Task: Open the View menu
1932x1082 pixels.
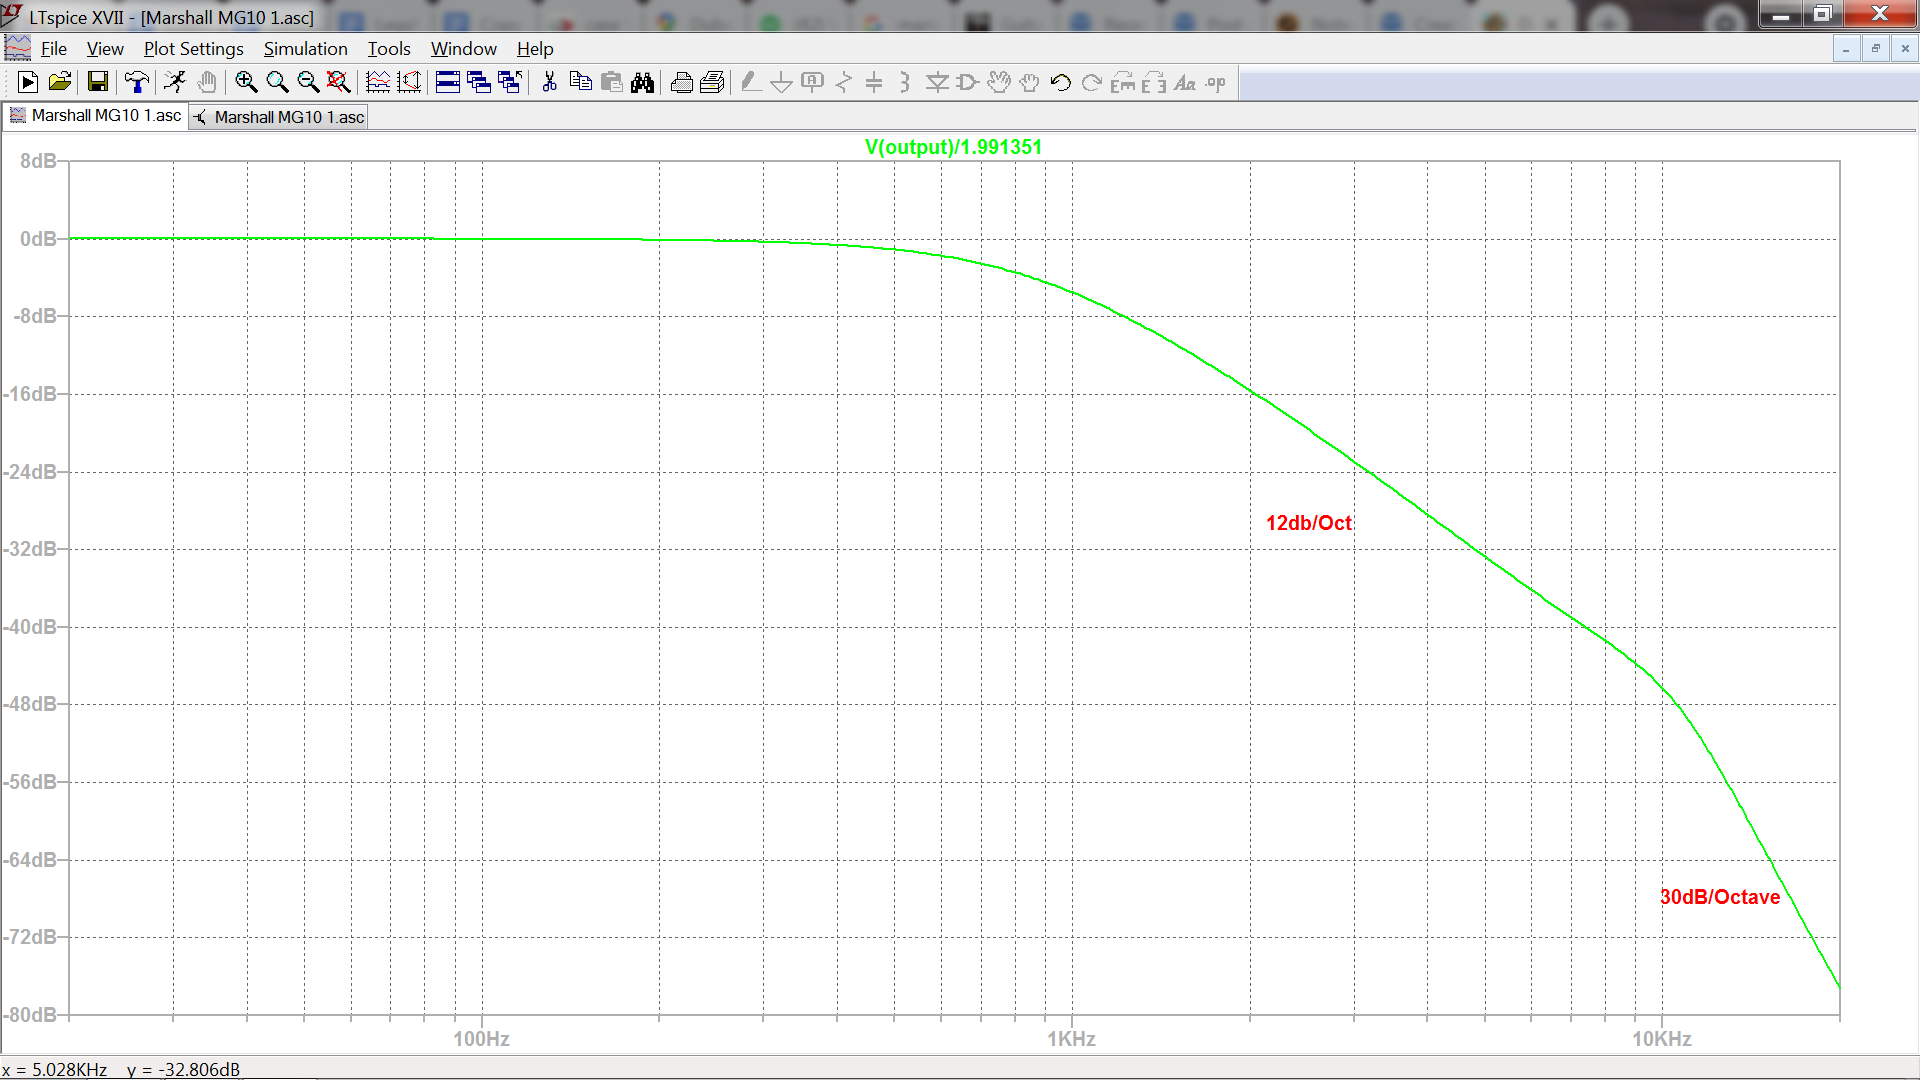Action: (105, 49)
